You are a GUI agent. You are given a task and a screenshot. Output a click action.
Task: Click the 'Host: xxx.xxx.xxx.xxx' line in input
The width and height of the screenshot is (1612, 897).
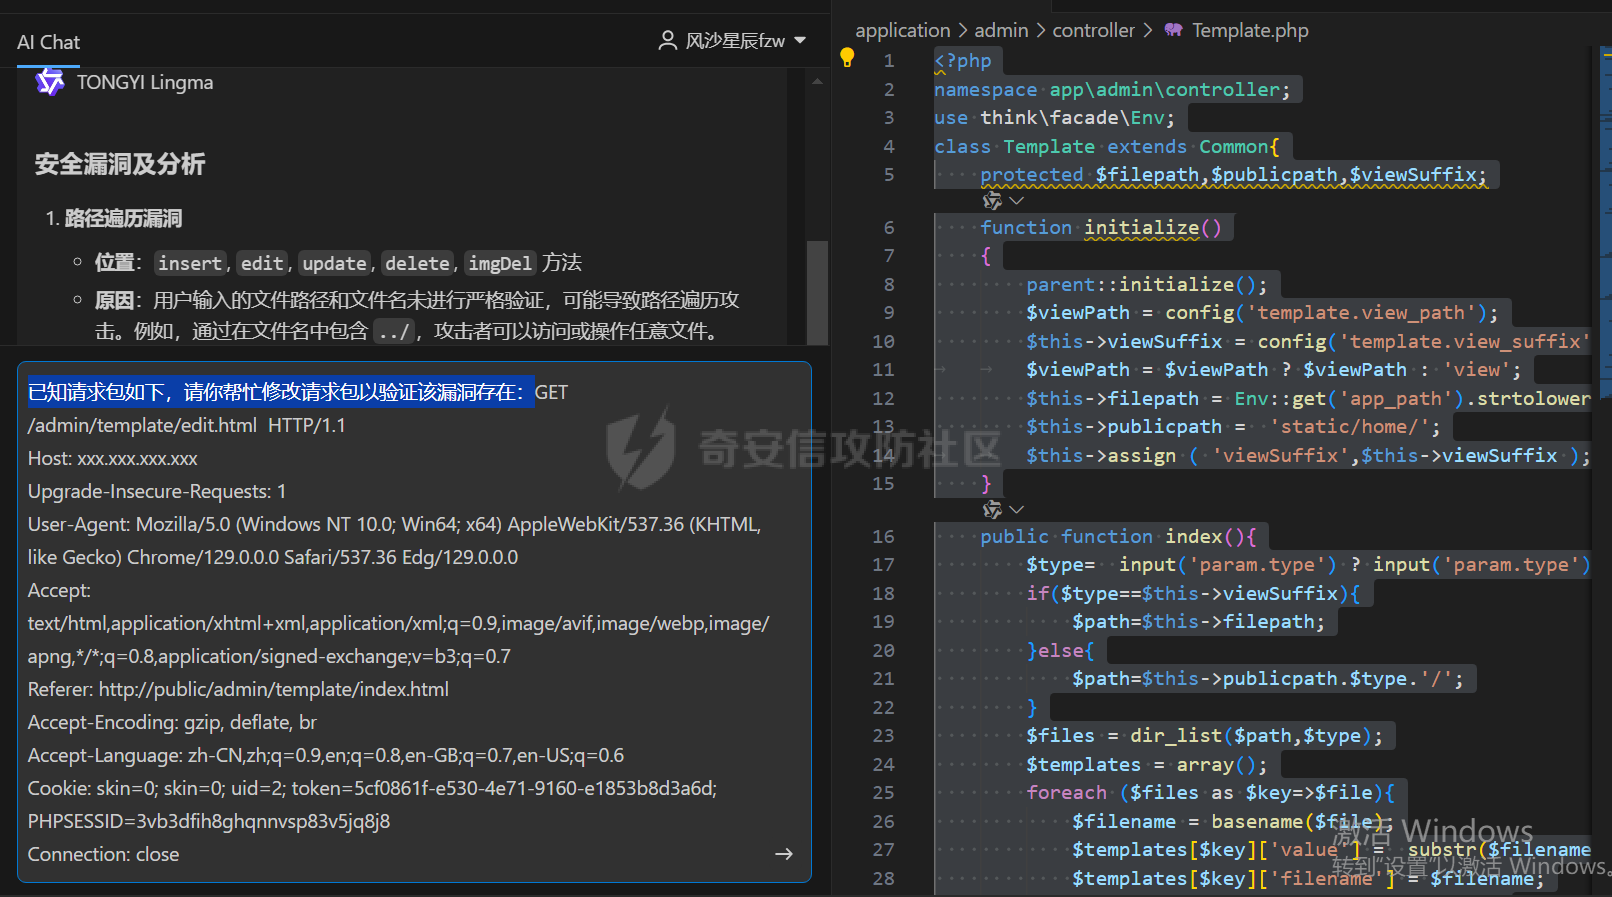pyautogui.click(x=113, y=458)
